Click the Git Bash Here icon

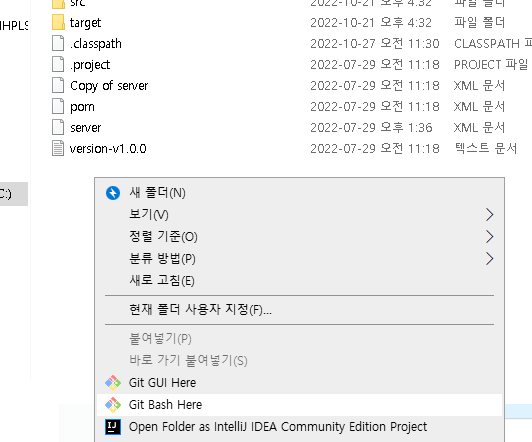point(113,405)
